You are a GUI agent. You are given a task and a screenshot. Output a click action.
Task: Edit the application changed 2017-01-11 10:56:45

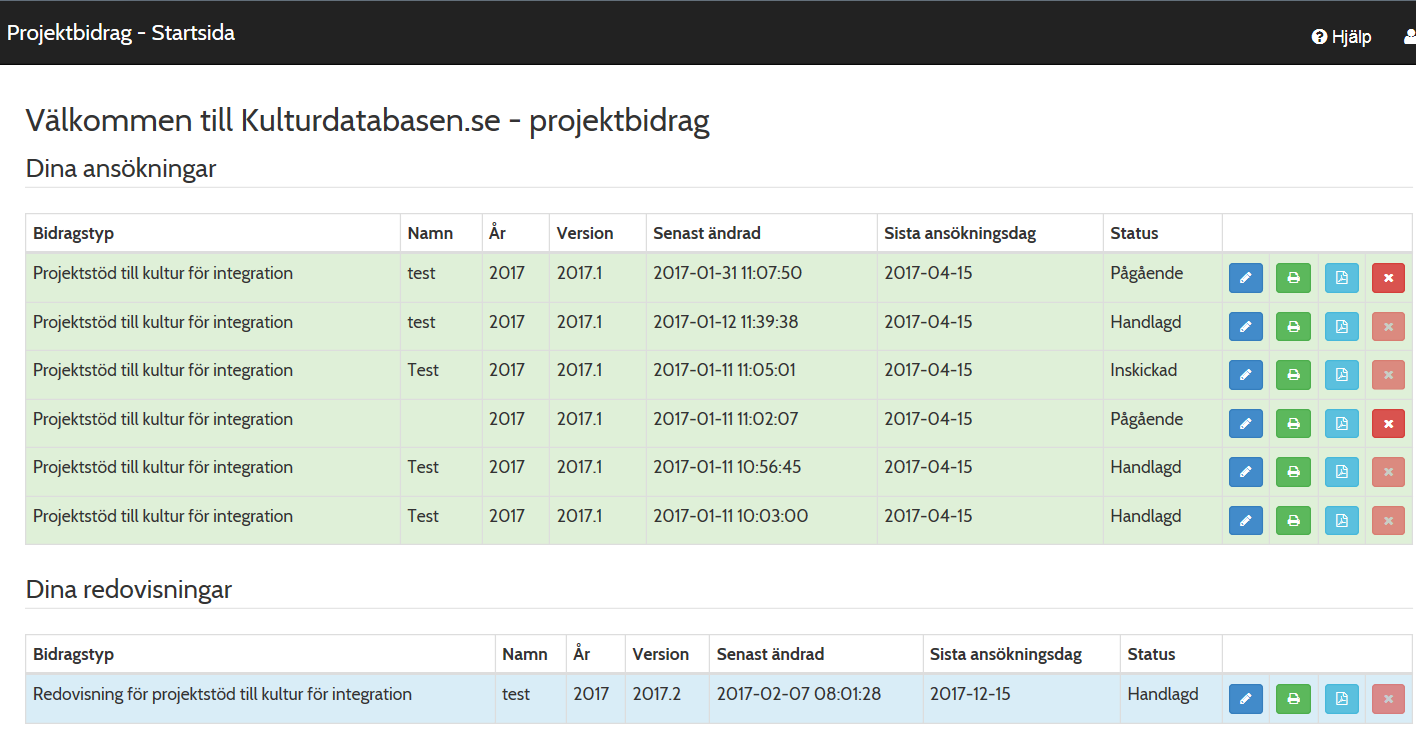click(1245, 472)
